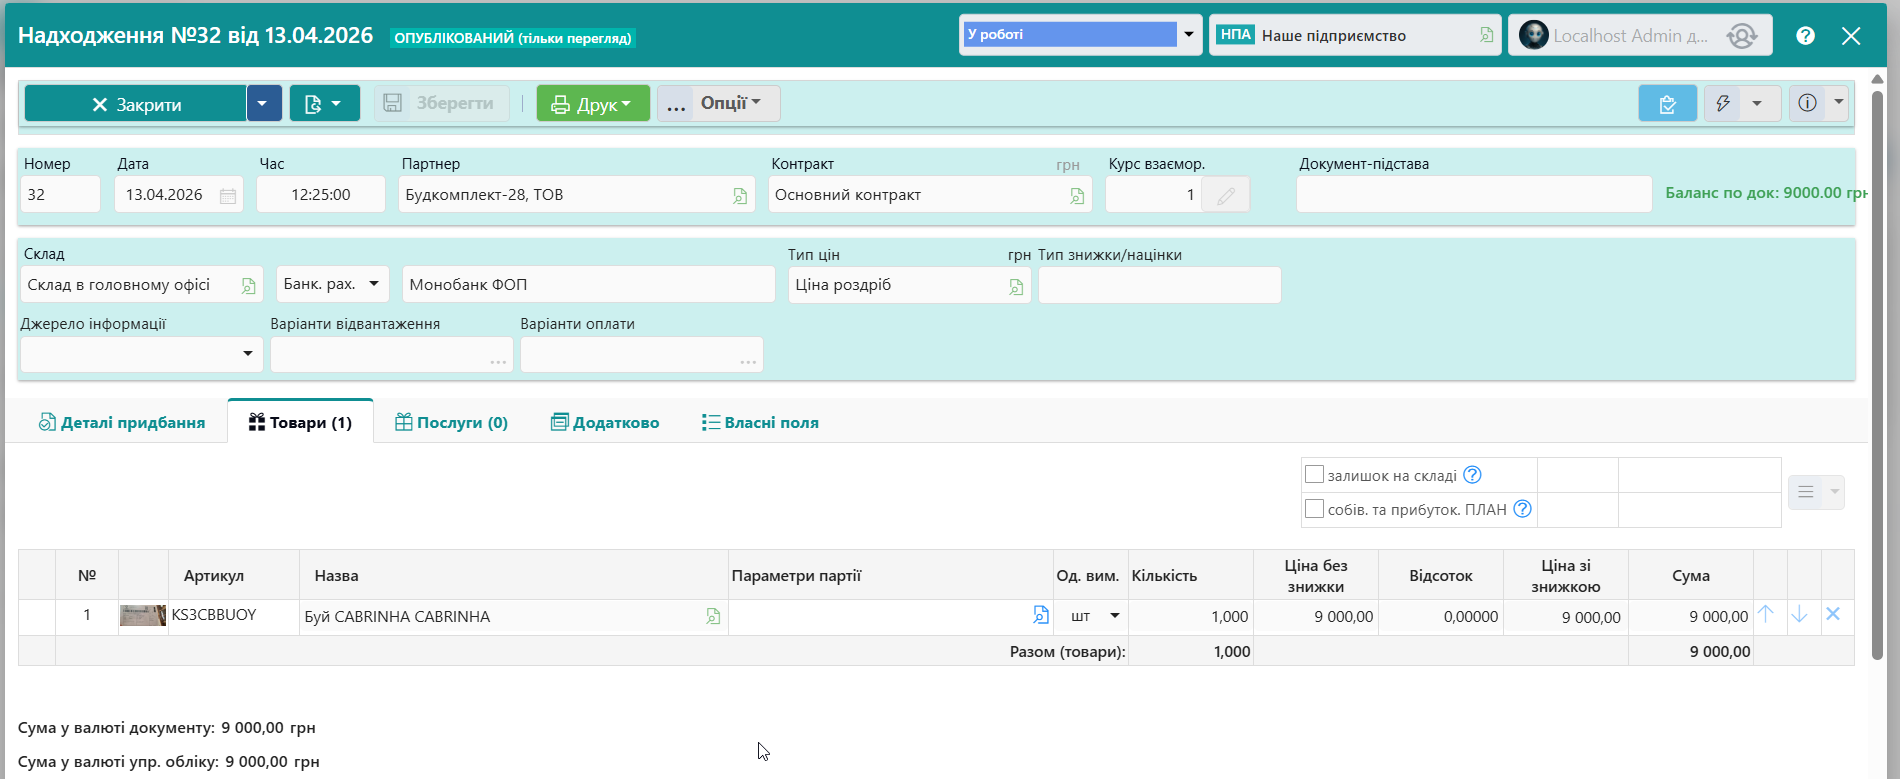This screenshot has height=779, width=1900.
Task: Move the goods row up with arrow
Action: (1766, 614)
